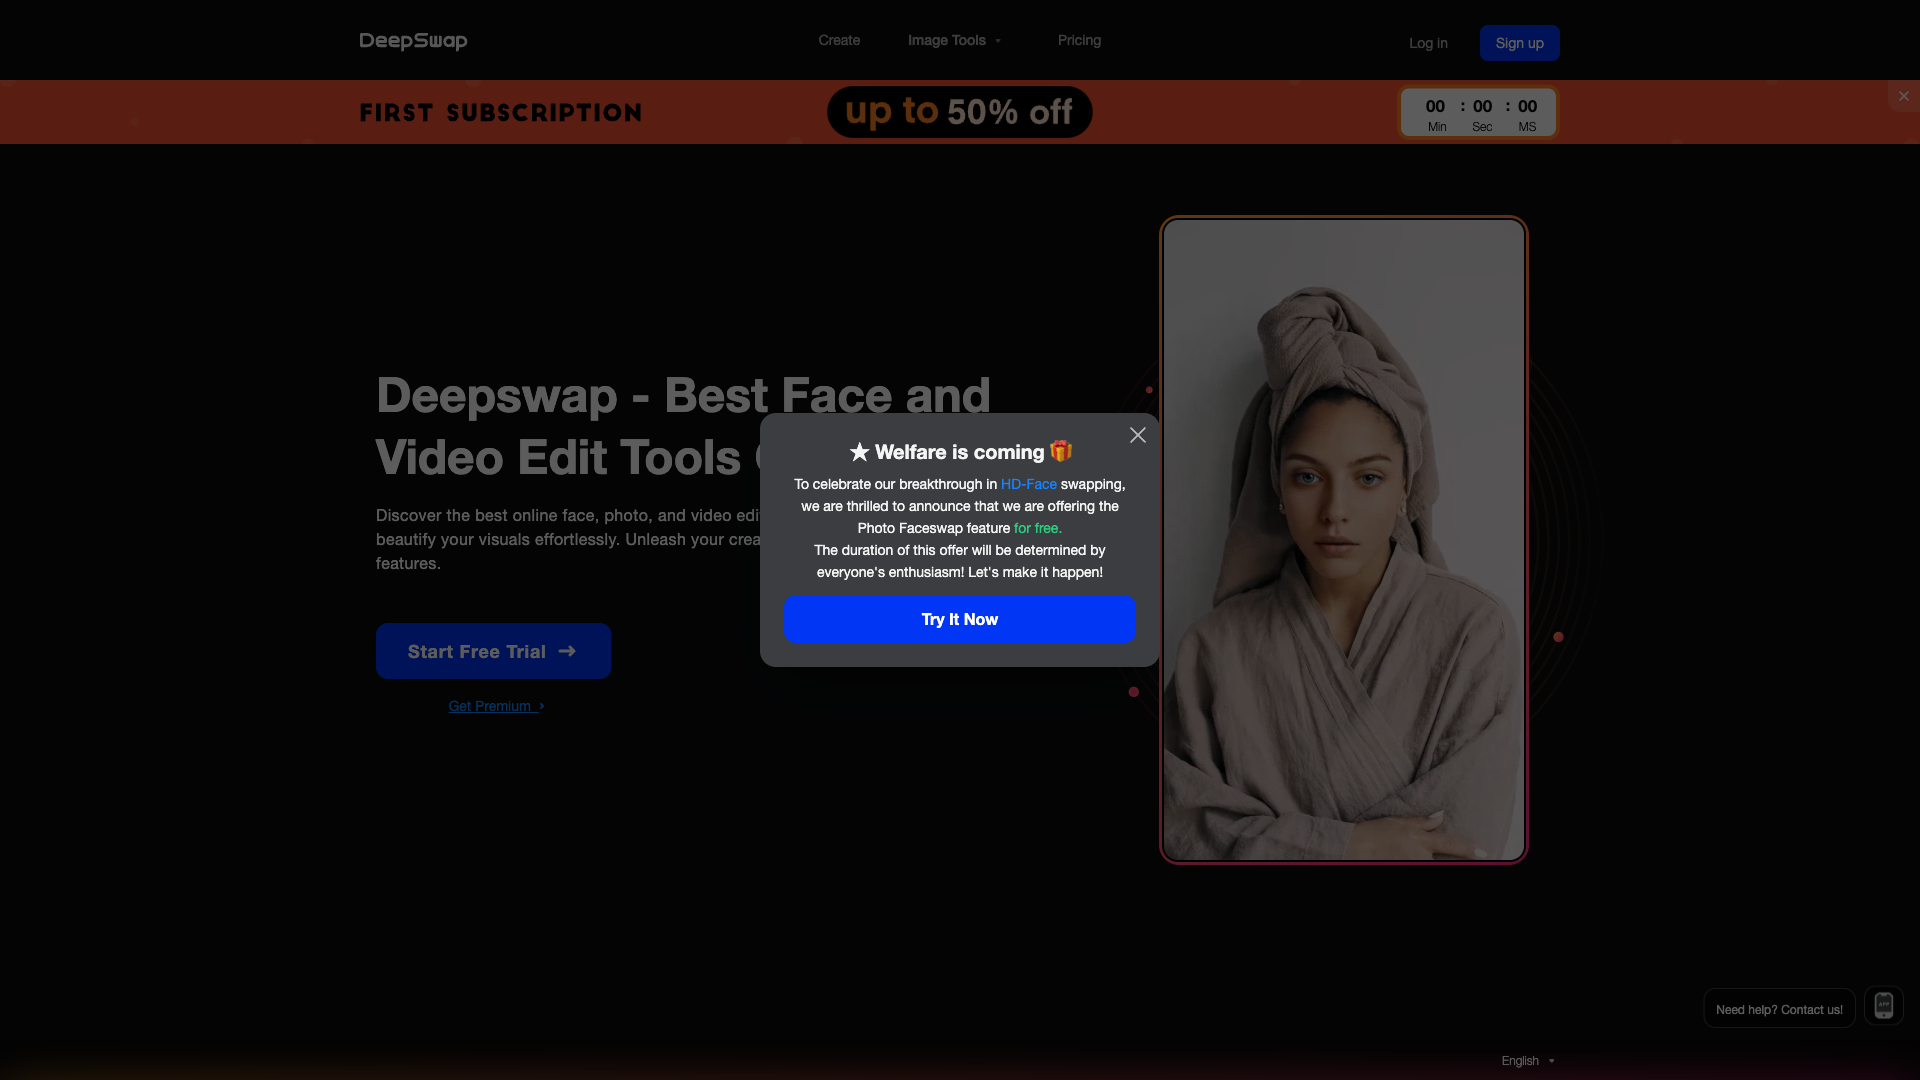Go to the Pricing page

coord(1079,40)
